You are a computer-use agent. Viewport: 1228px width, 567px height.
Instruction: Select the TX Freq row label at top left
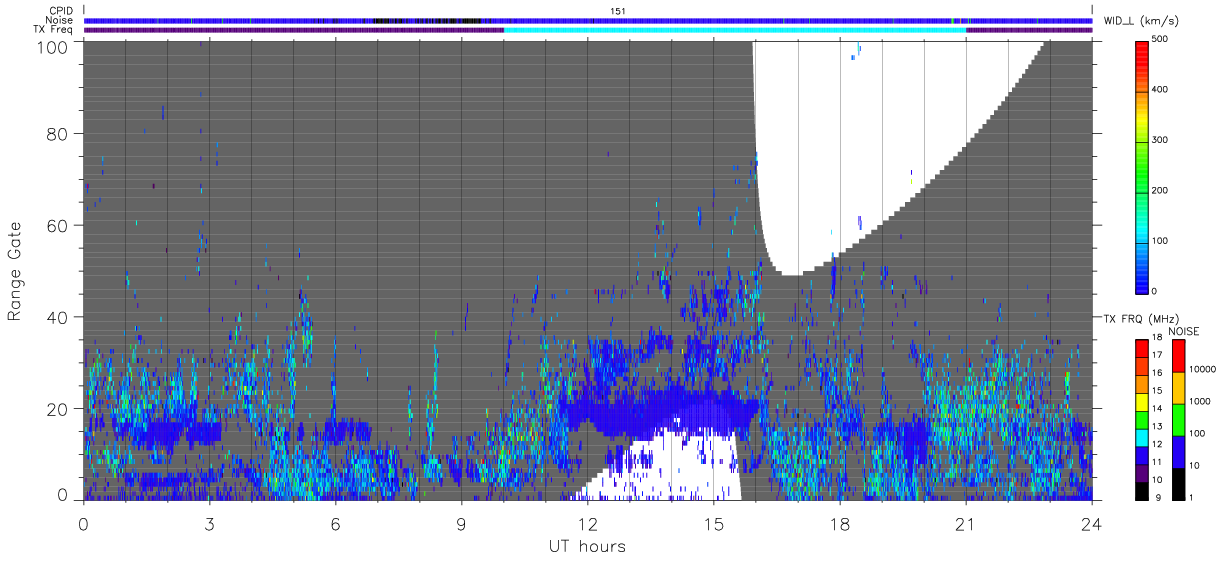55,29
